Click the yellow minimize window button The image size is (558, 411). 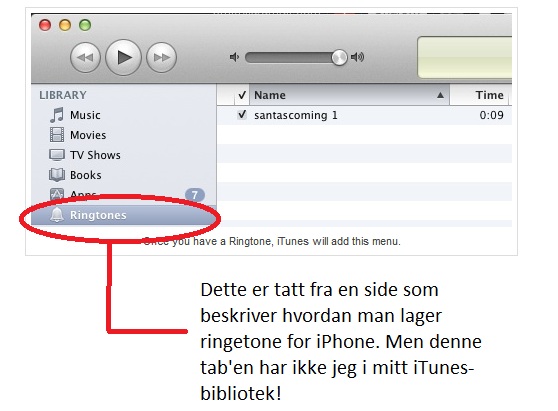(65, 25)
